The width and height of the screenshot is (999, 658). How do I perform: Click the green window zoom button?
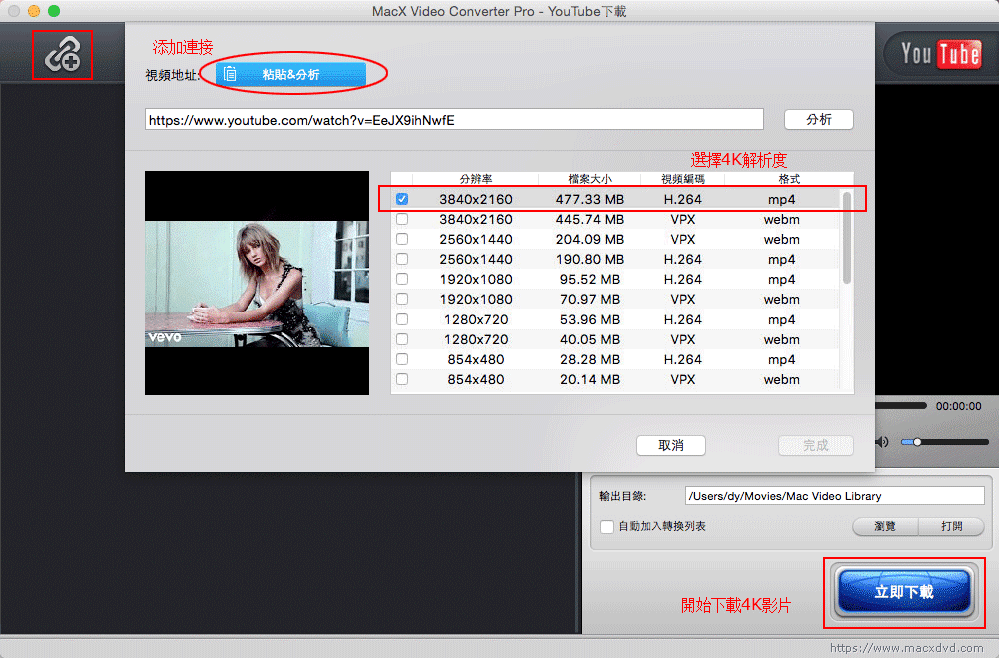click(x=54, y=11)
